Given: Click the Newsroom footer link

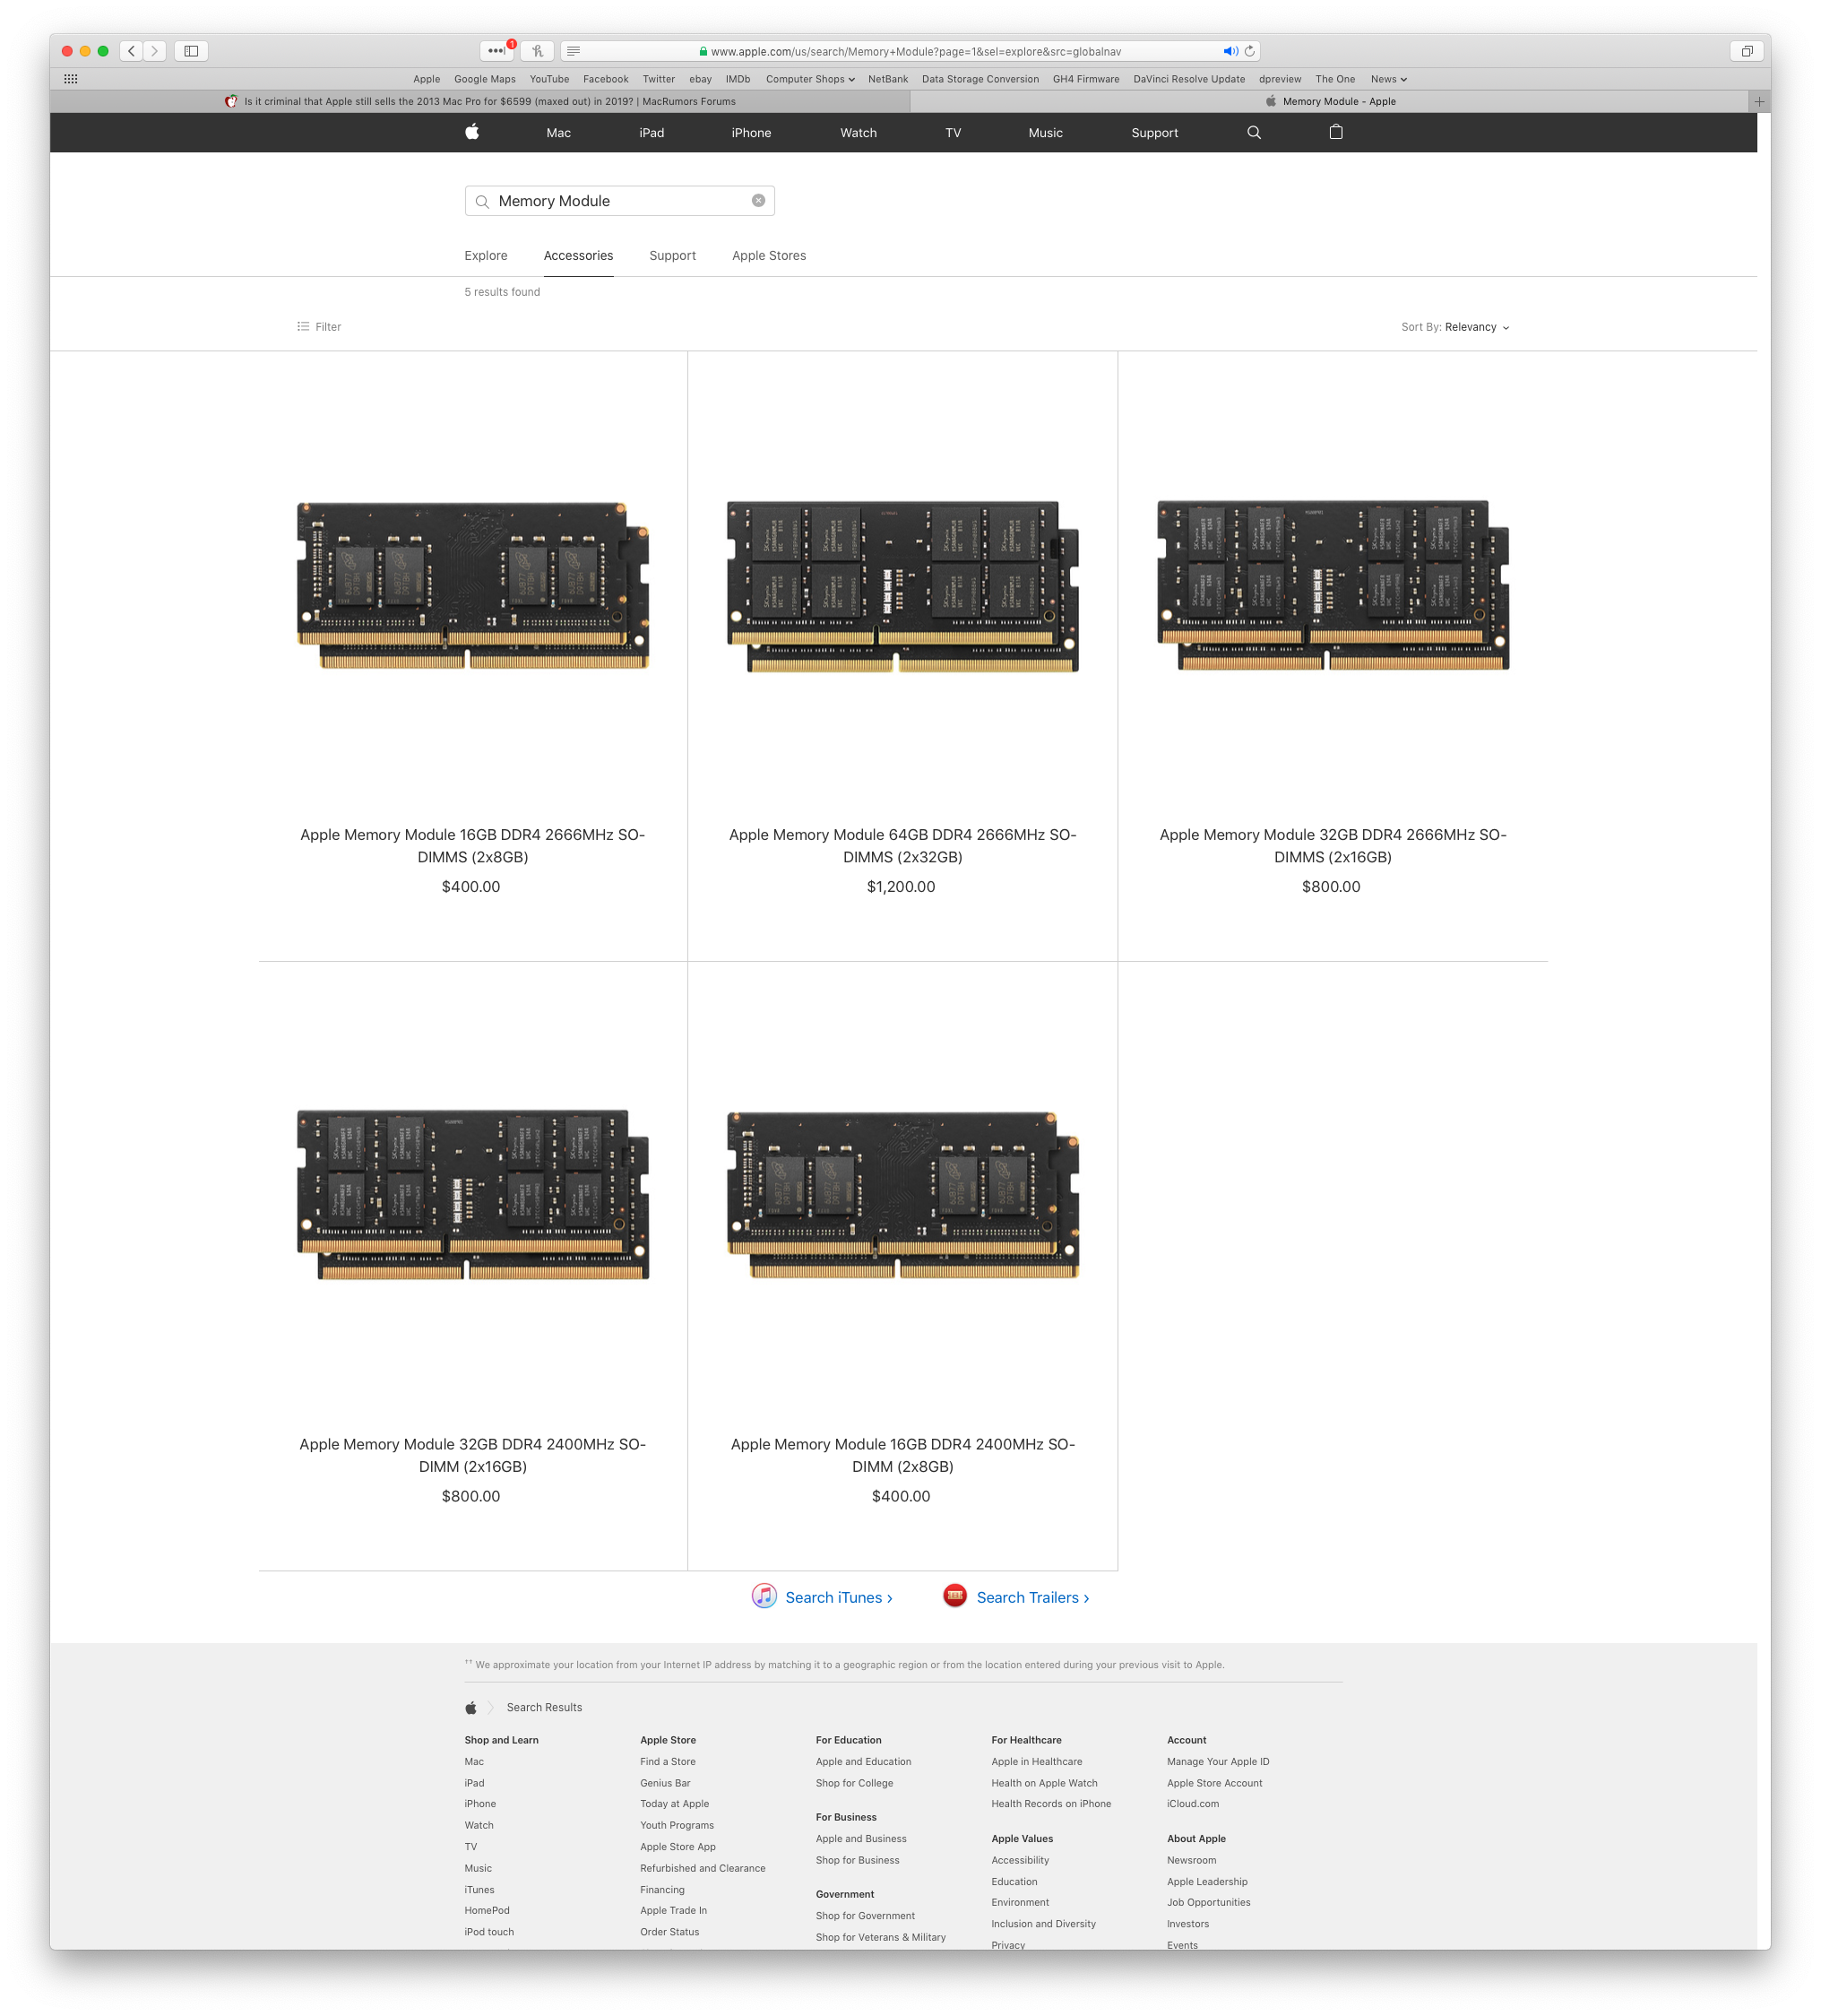Looking at the screenshot, I should [x=1191, y=1860].
